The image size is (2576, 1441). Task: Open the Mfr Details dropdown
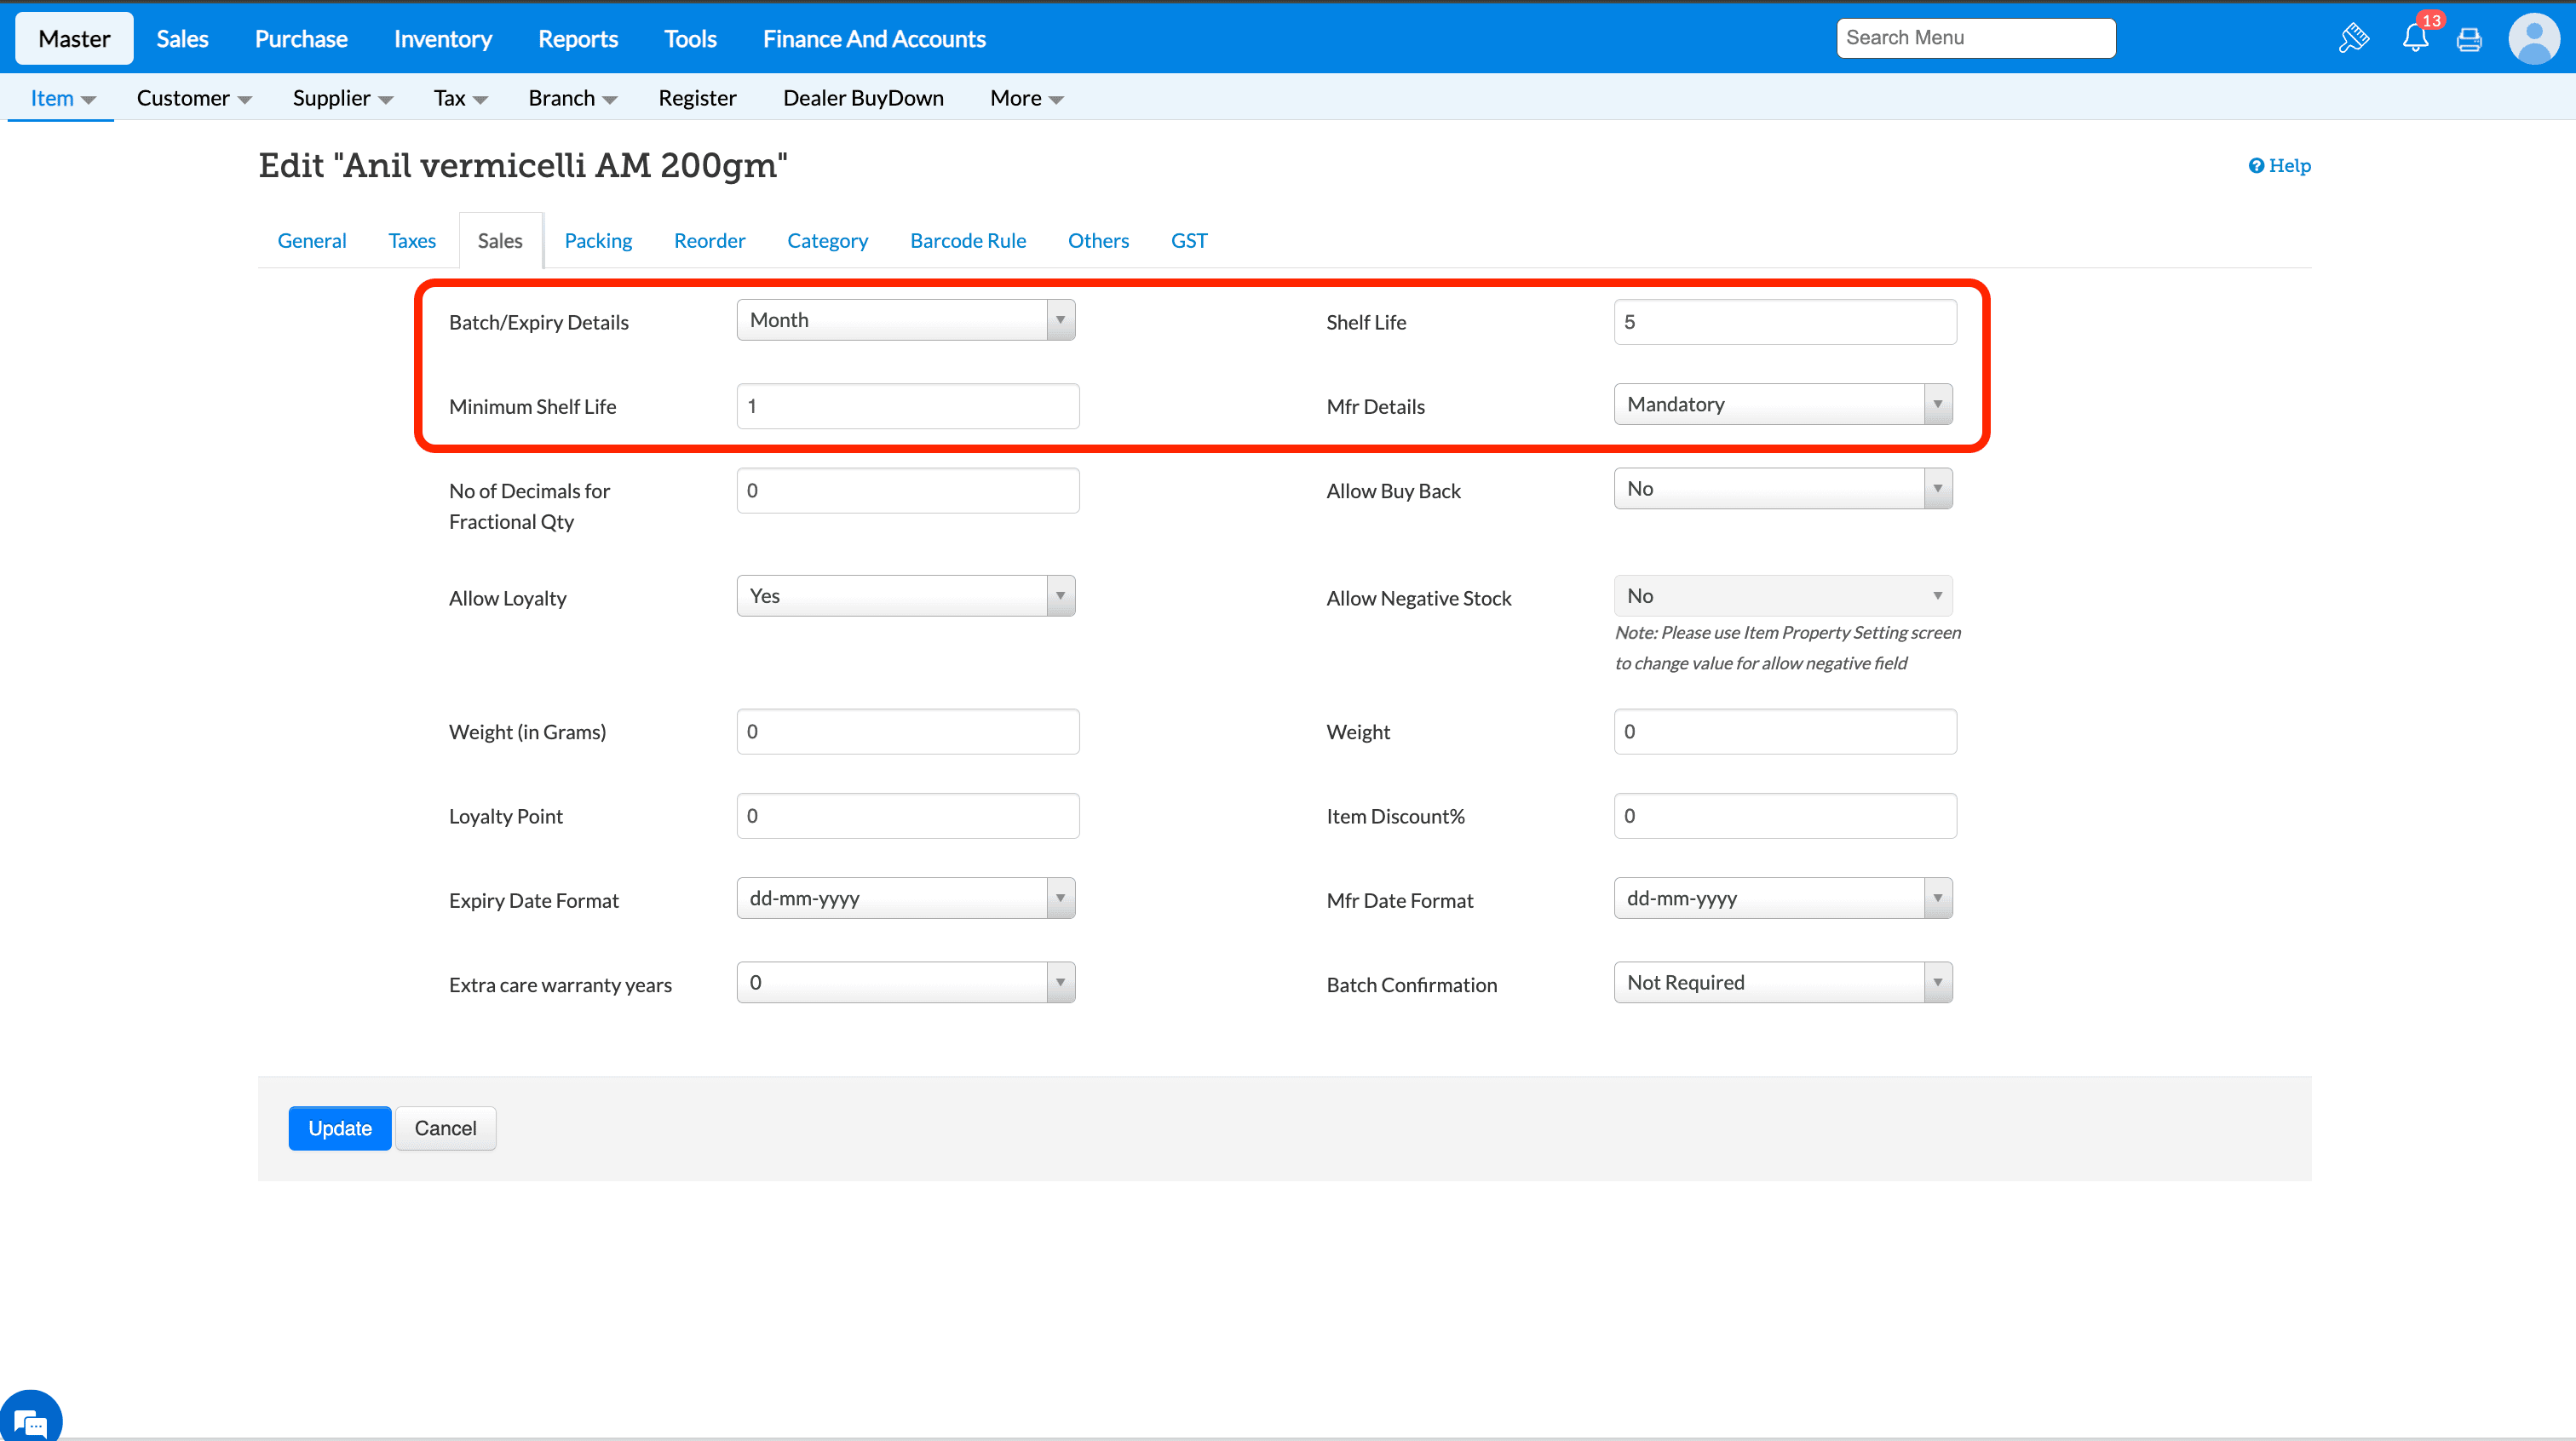point(1782,404)
